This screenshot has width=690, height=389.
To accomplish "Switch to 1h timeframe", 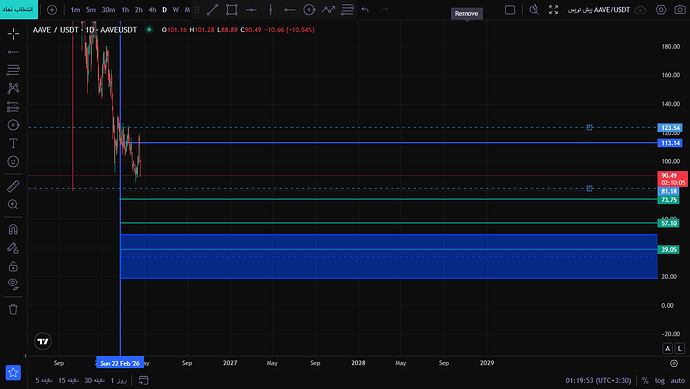I will pyautogui.click(x=125, y=10).
